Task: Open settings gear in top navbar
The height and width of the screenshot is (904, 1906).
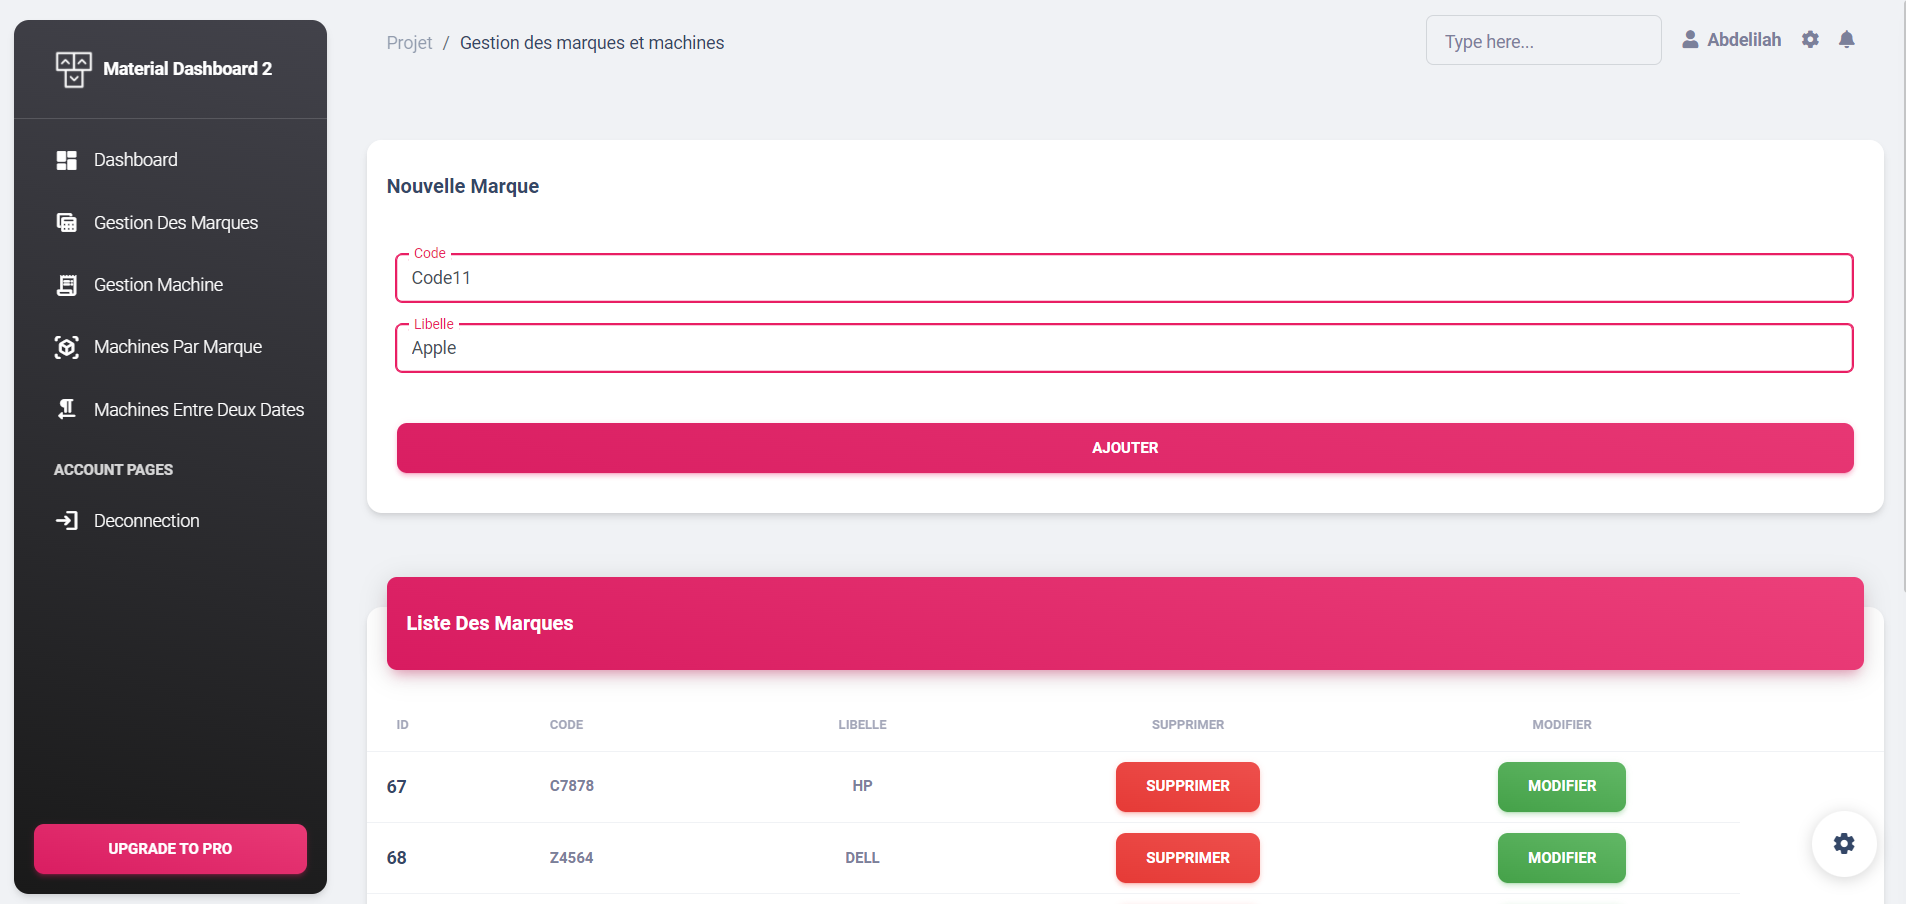Action: 1810,40
